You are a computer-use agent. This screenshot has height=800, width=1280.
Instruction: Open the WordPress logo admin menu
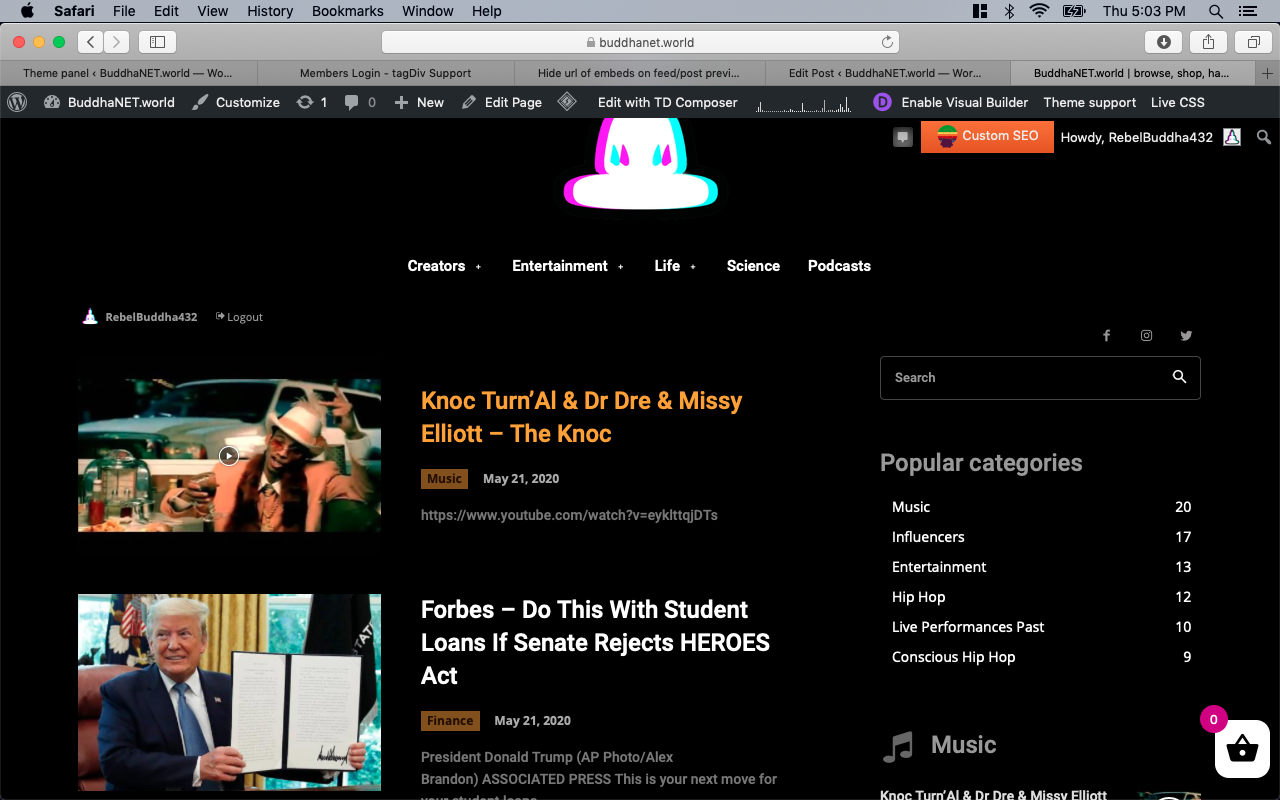(17, 102)
